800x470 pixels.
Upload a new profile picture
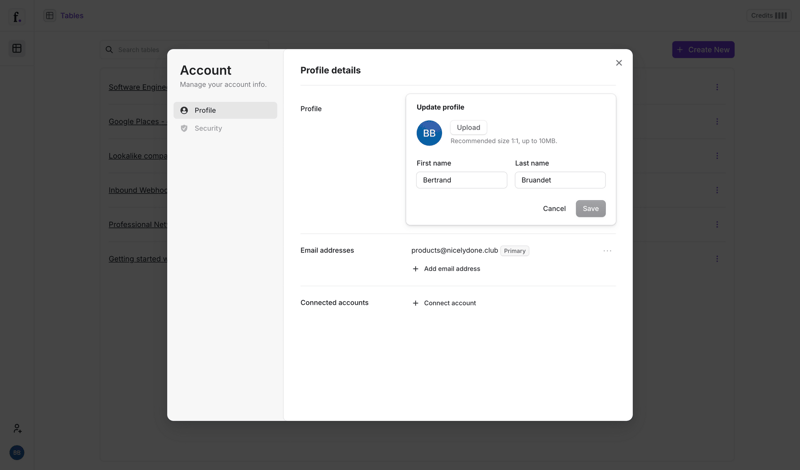468,128
